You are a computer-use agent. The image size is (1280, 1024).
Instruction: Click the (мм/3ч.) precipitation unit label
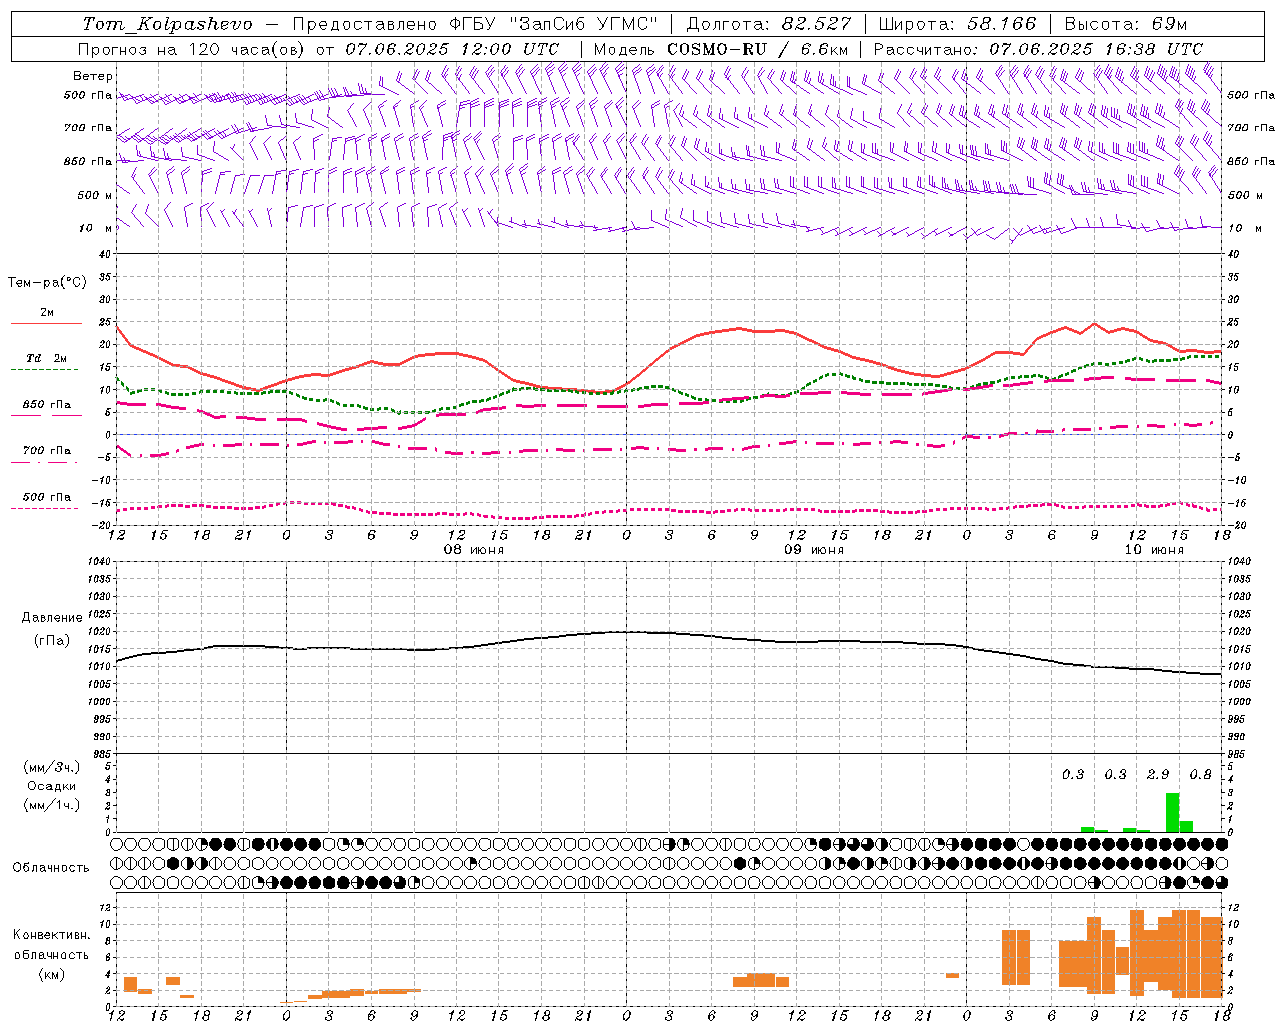51,768
